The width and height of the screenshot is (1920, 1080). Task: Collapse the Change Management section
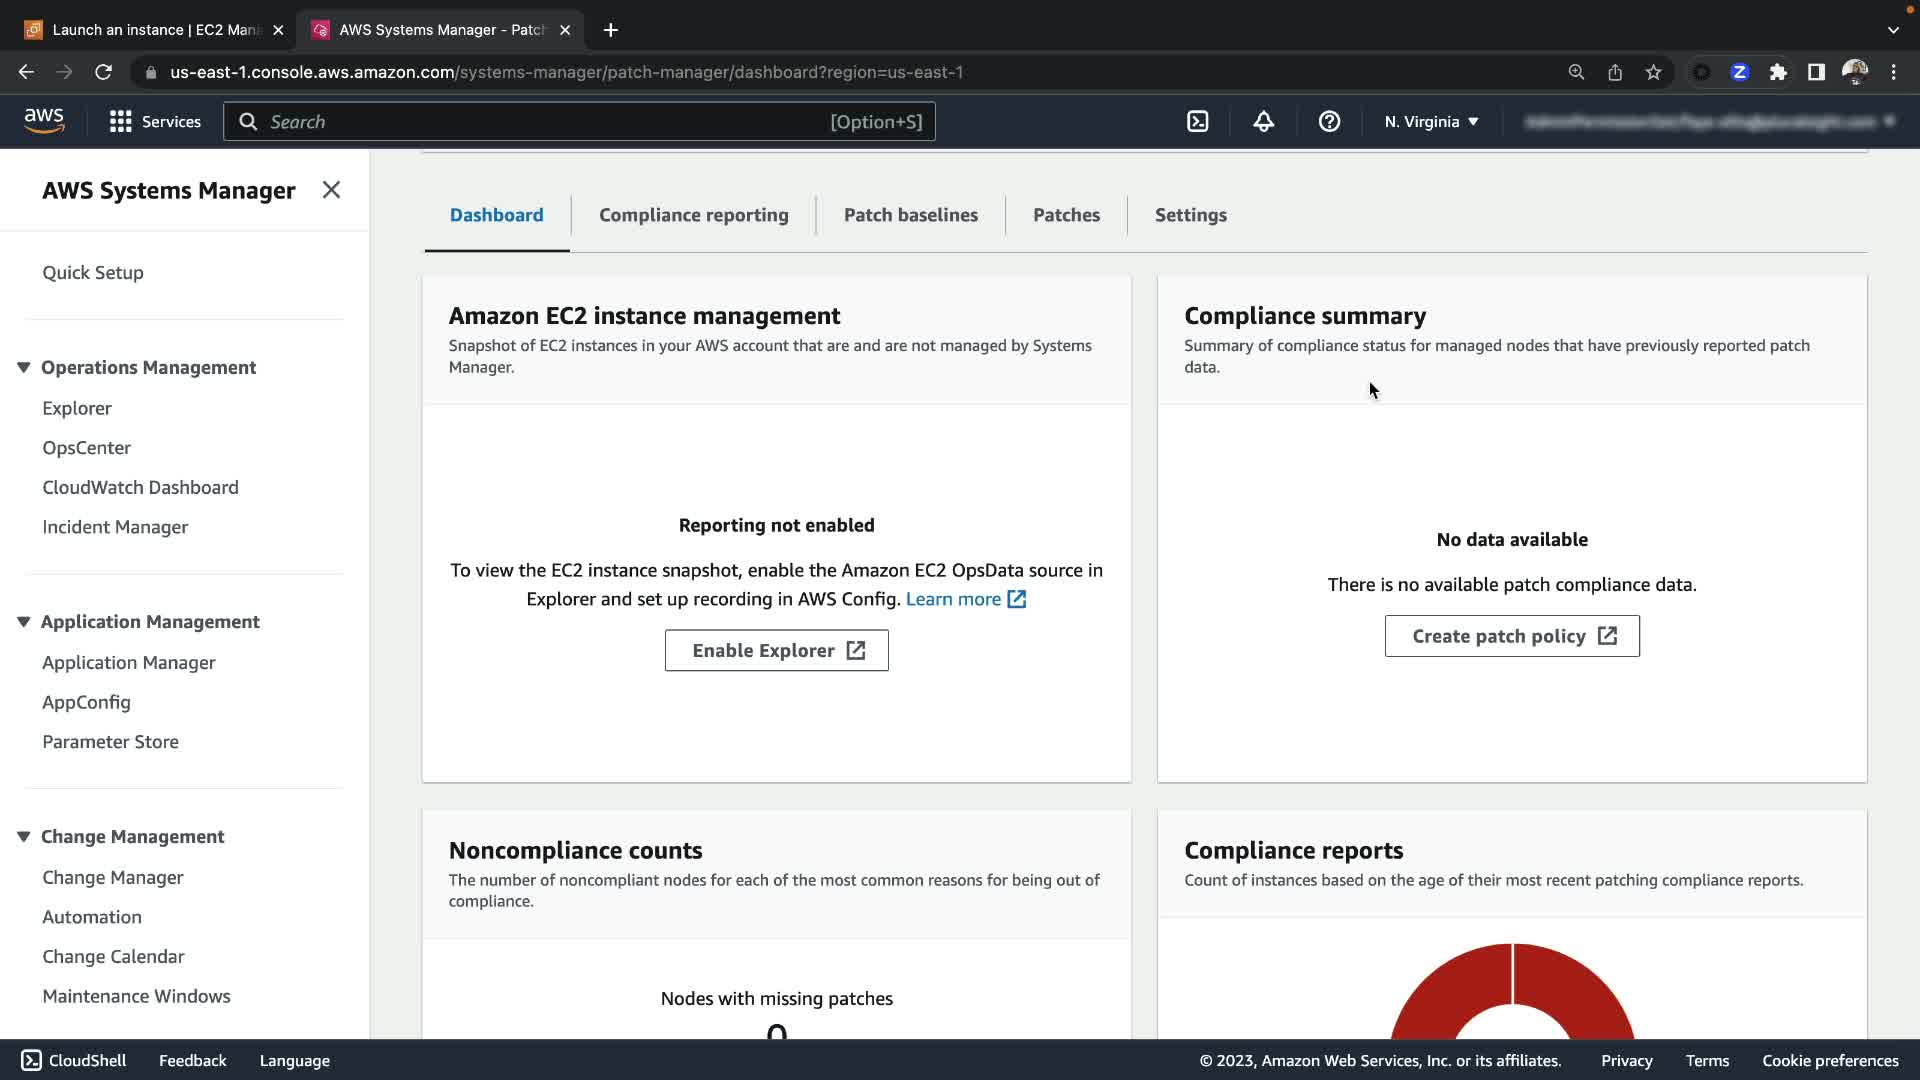(23, 836)
